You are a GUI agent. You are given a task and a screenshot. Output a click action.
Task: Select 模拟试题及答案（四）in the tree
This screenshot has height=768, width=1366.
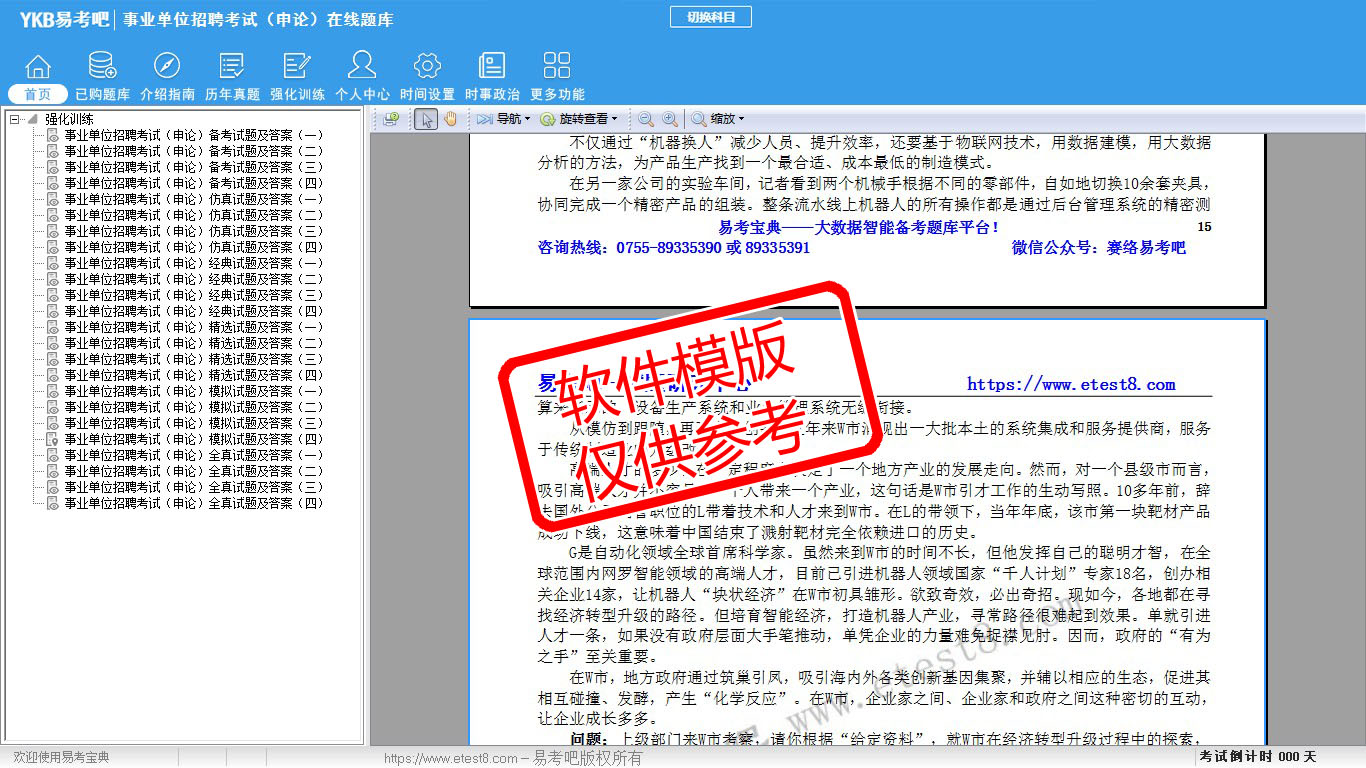tap(194, 439)
